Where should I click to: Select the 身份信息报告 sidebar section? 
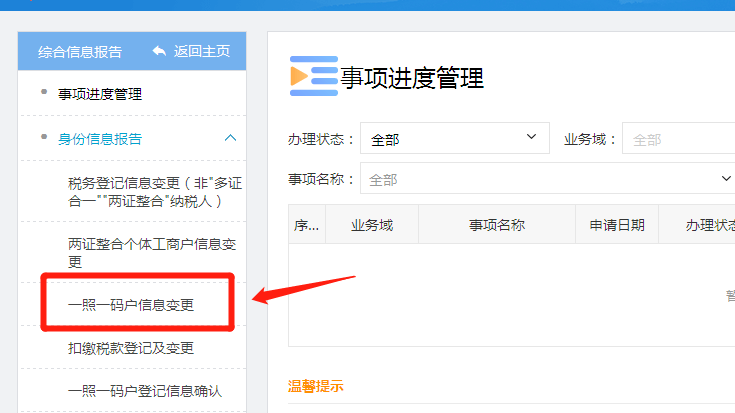[99, 139]
